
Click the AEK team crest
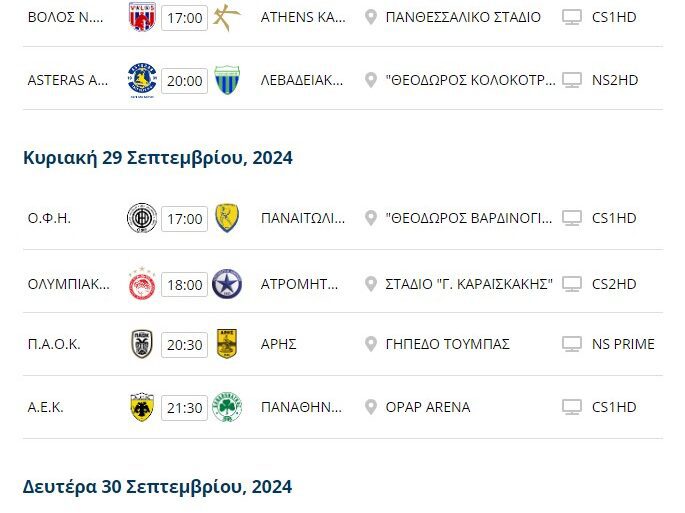click(x=142, y=407)
